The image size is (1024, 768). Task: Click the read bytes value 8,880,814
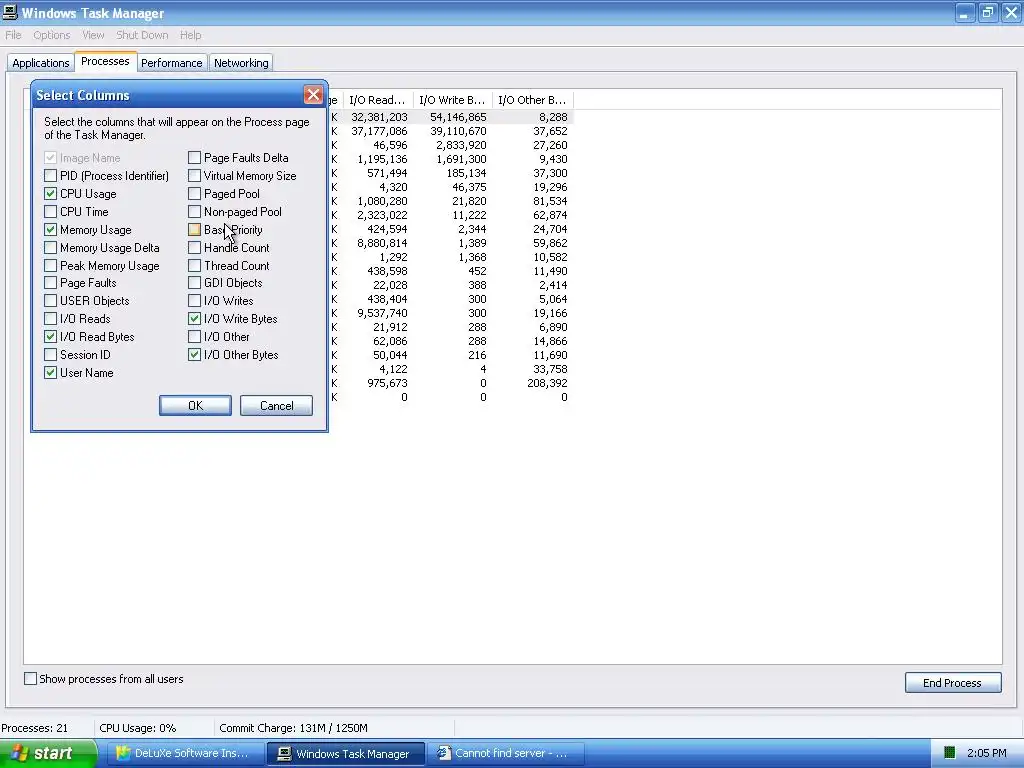pyautogui.click(x=382, y=243)
